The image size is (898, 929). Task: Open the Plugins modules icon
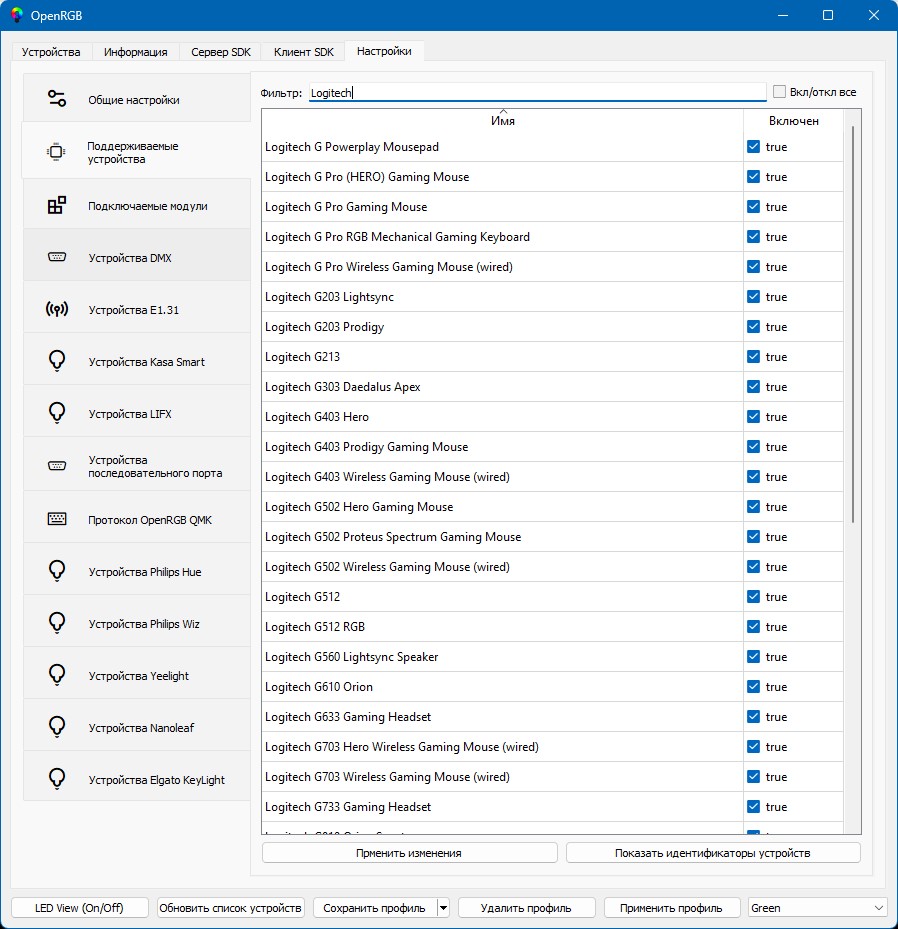[x=57, y=205]
